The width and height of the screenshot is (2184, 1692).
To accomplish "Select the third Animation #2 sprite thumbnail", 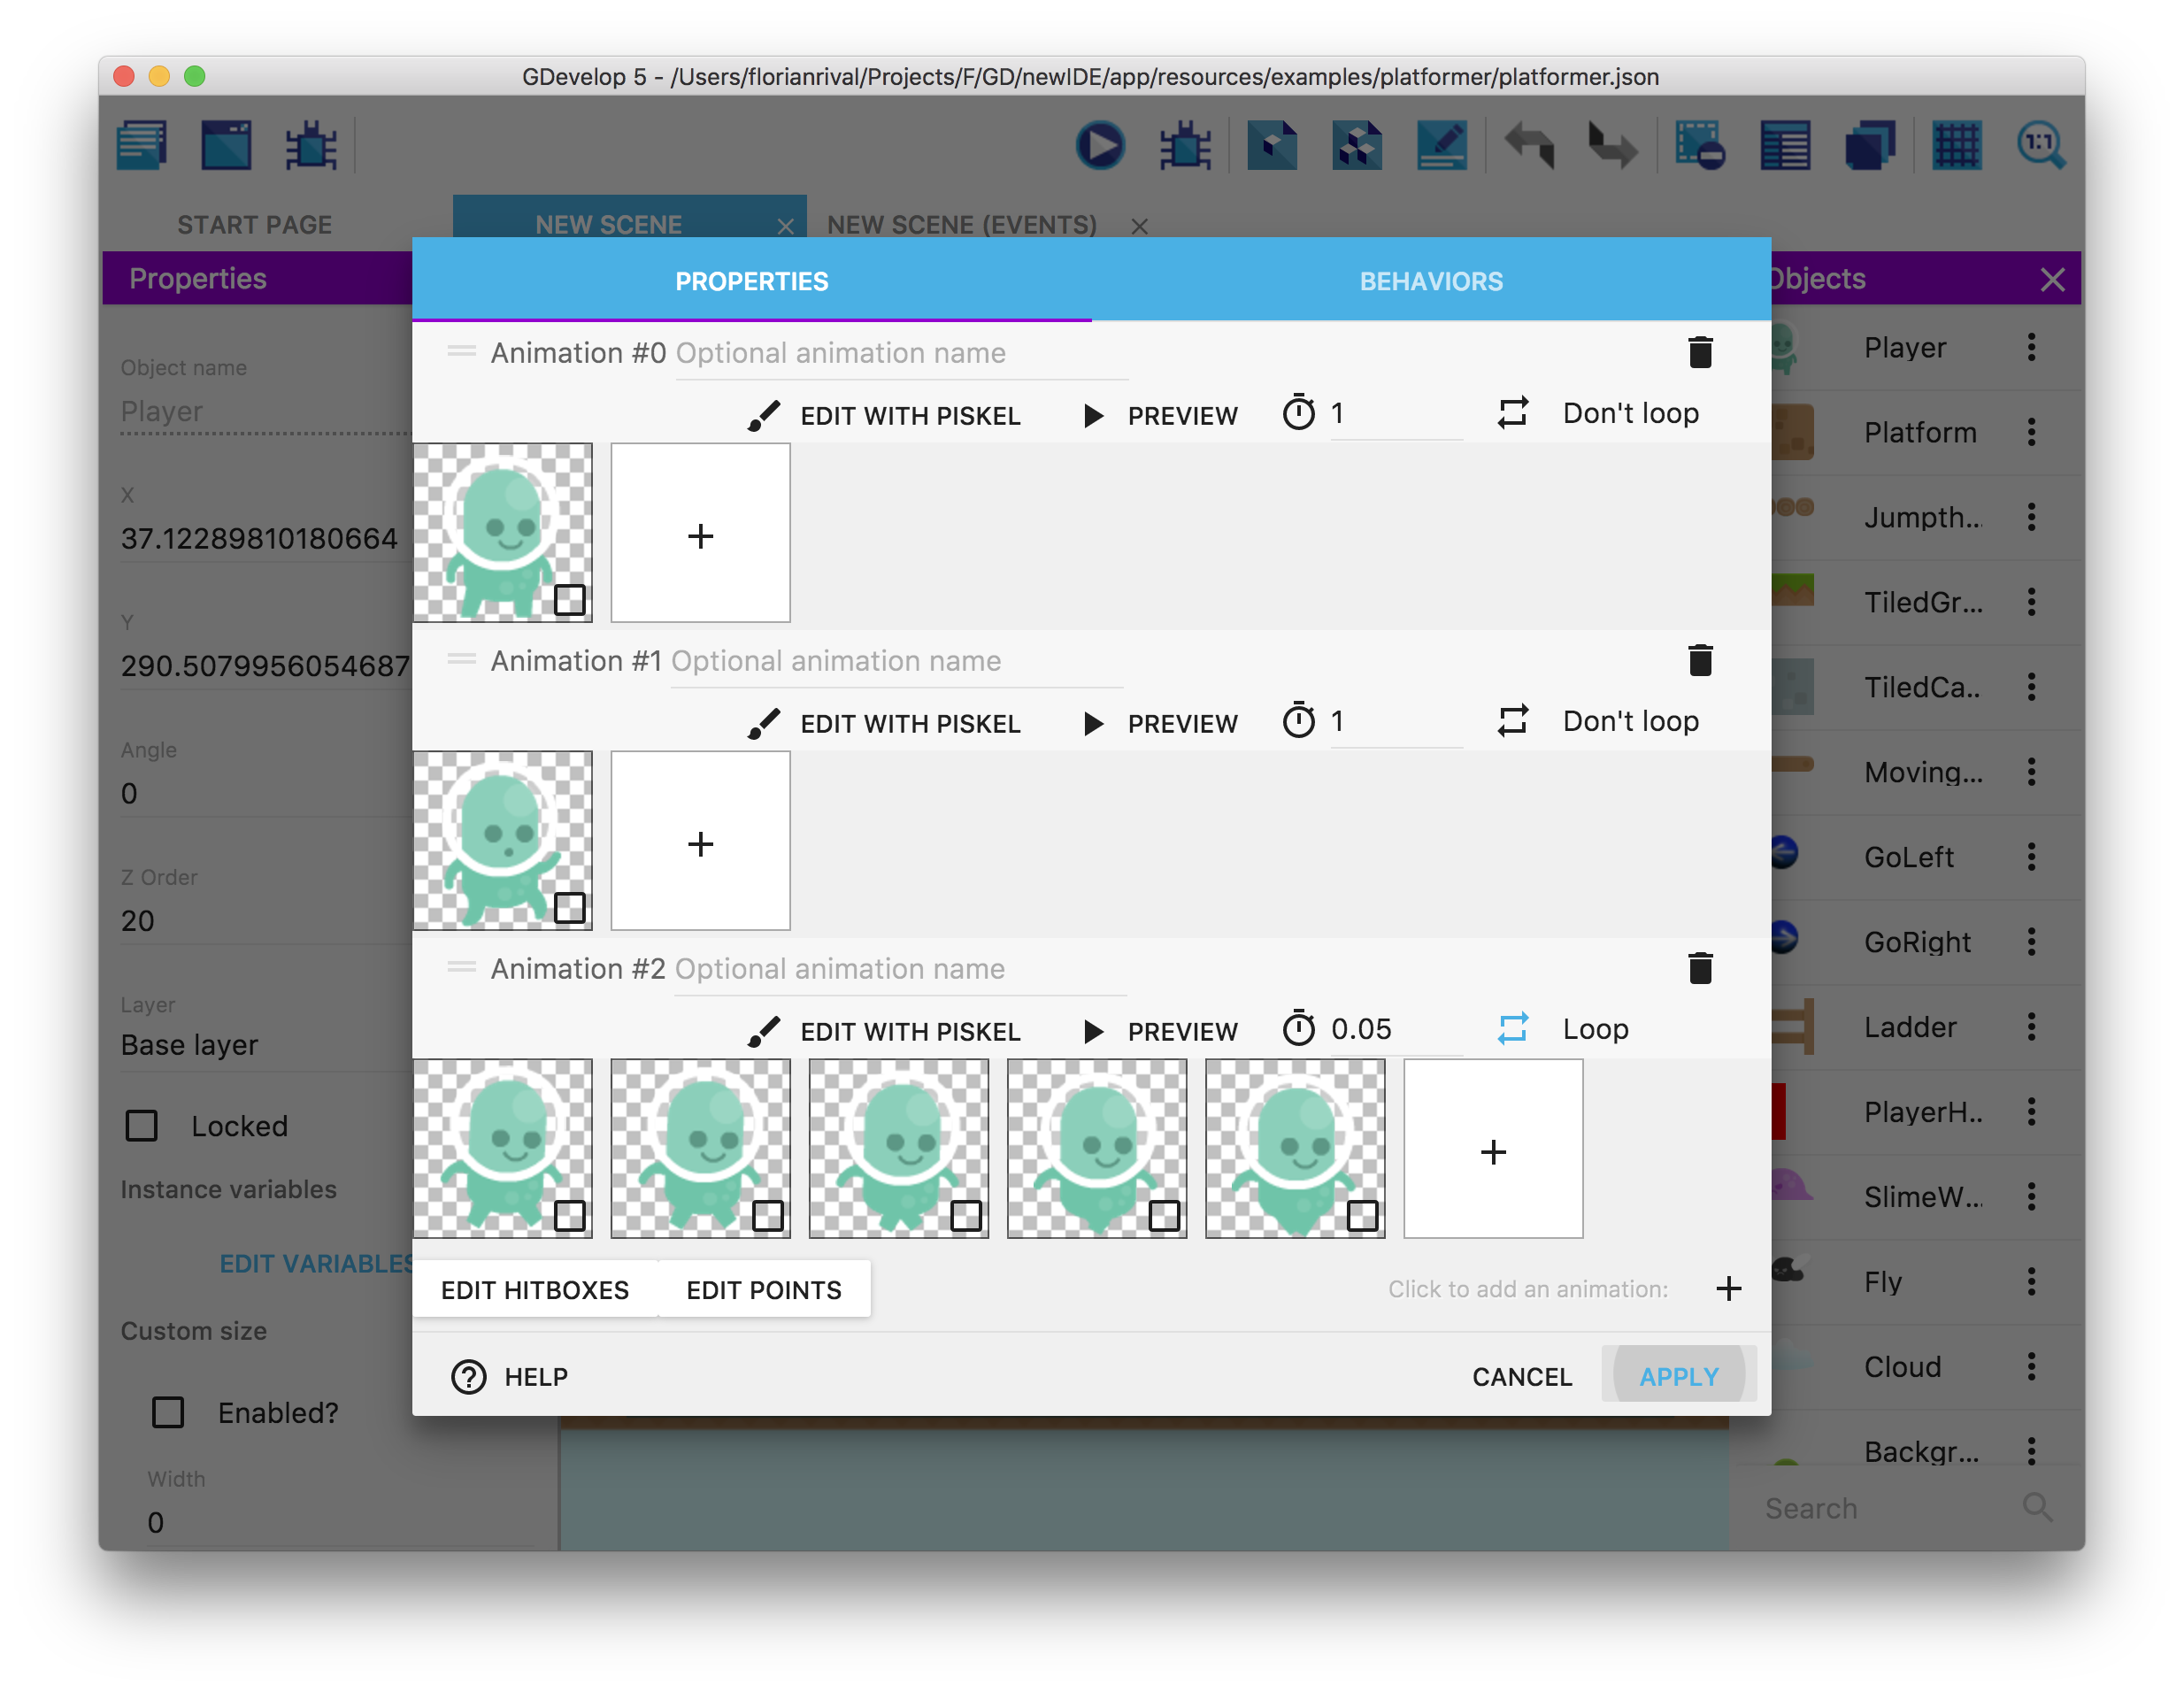I will [x=898, y=1149].
